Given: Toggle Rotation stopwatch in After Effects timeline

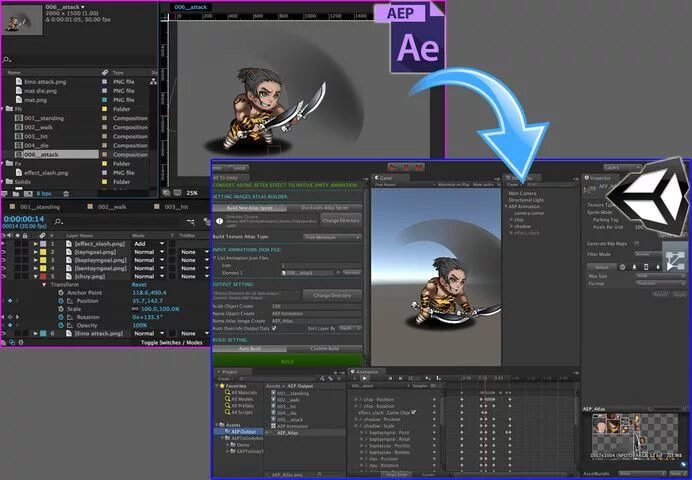Looking at the screenshot, I should (61, 317).
